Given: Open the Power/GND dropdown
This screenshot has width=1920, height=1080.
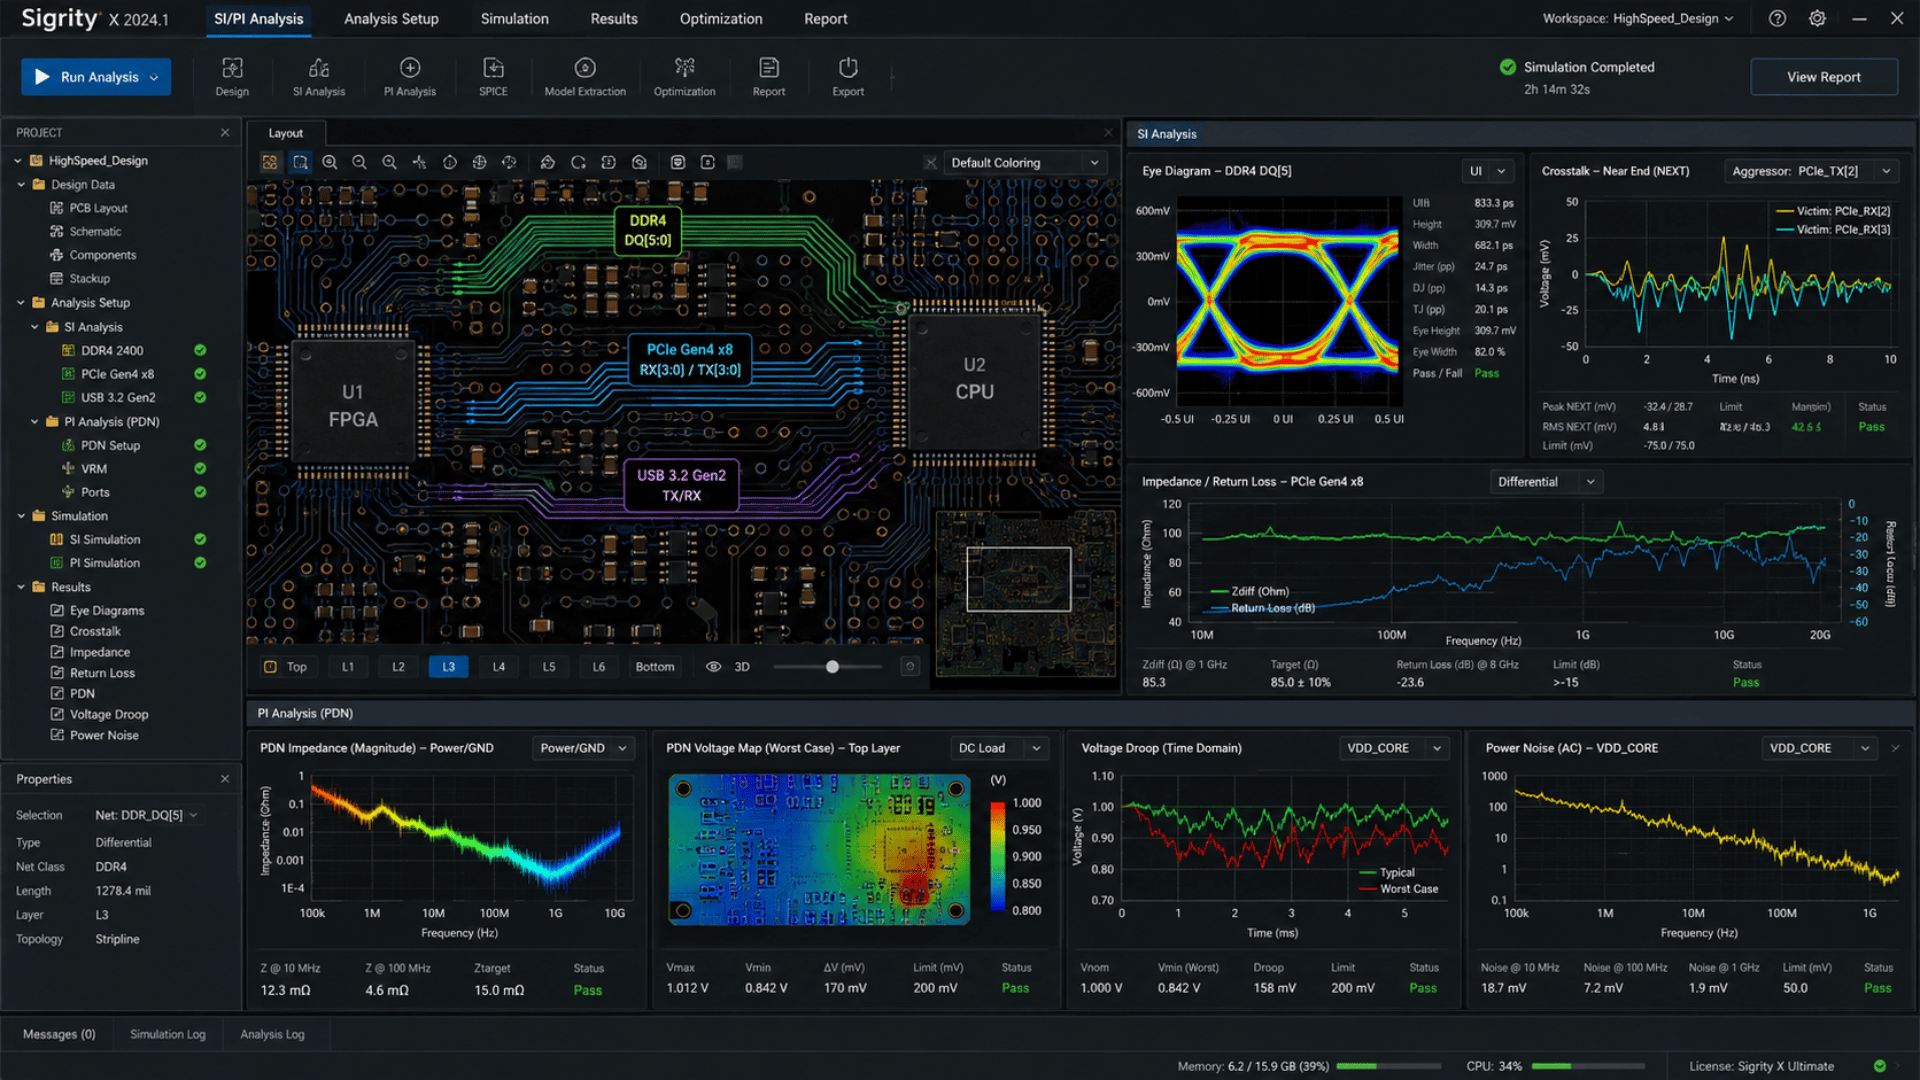Looking at the screenshot, I should click(x=583, y=748).
